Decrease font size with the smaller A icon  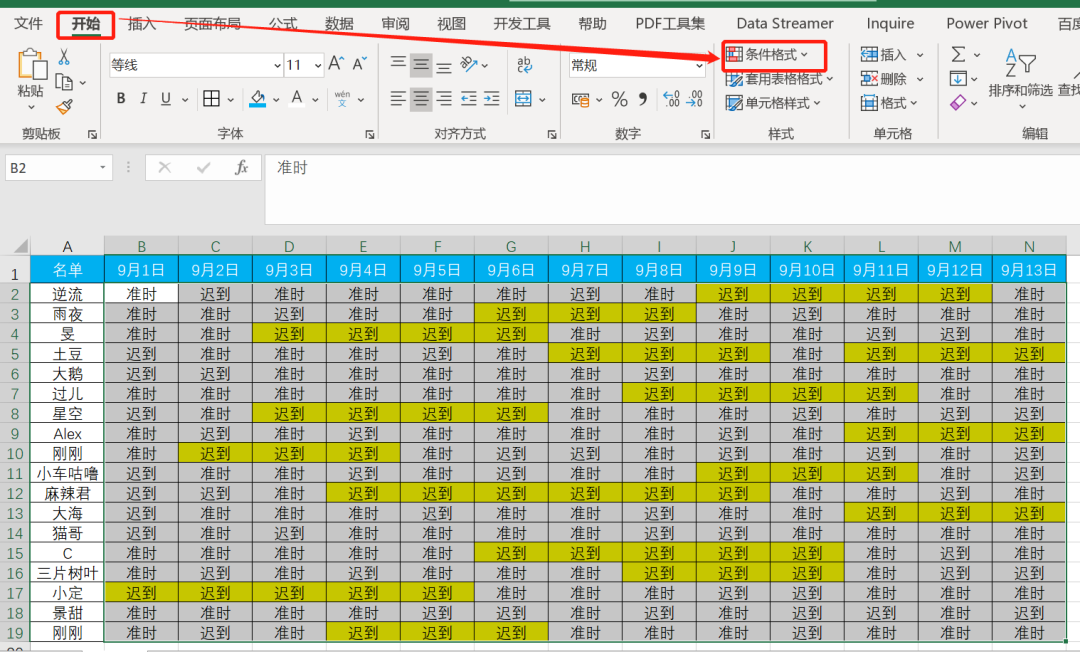360,64
